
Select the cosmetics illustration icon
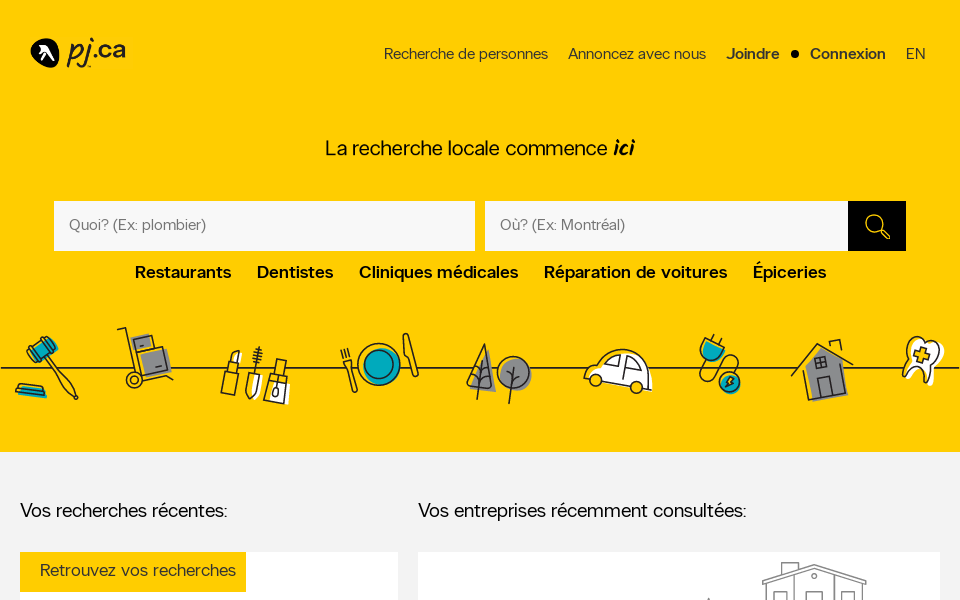coord(255,370)
